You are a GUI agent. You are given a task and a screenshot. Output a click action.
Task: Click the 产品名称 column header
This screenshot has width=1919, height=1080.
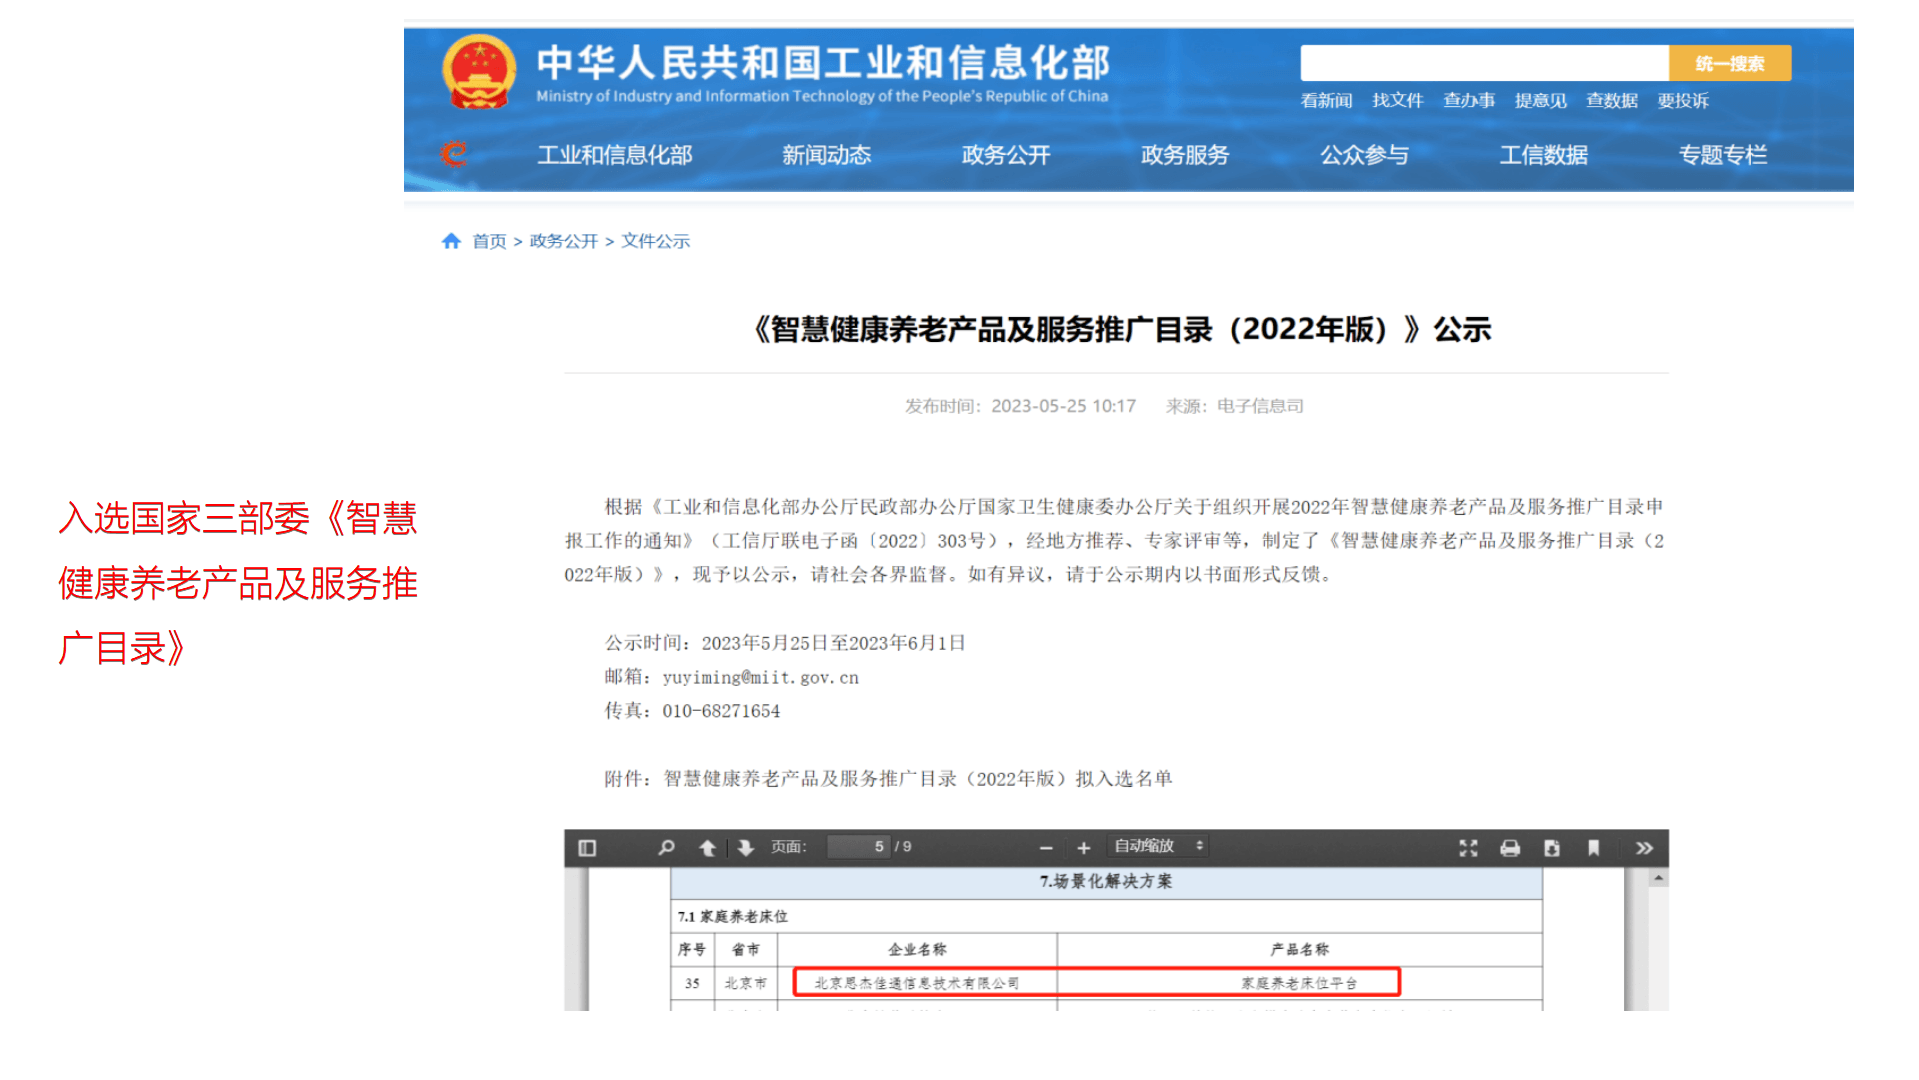click(1299, 949)
